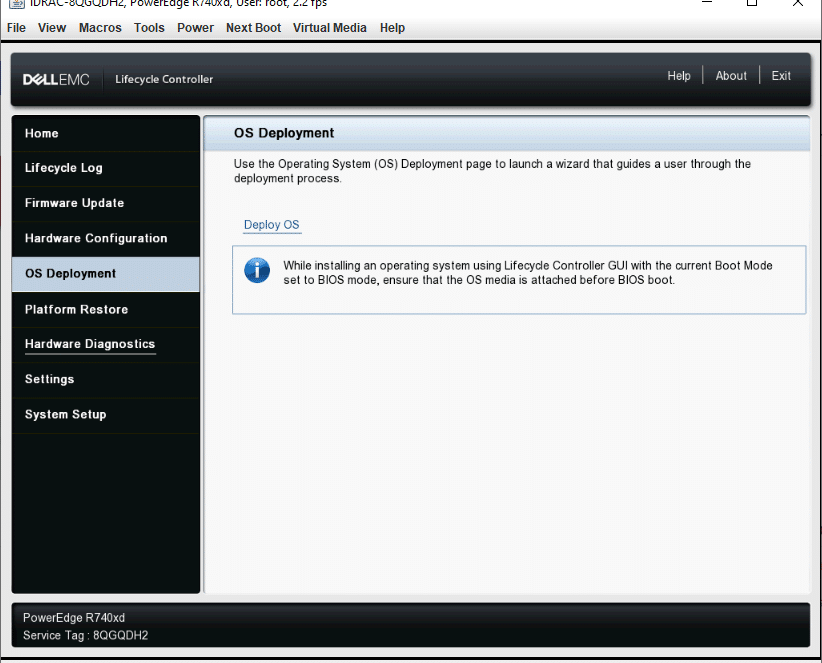The image size is (822, 663).
Task: Open the Macros menu
Action: click(100, 28)
